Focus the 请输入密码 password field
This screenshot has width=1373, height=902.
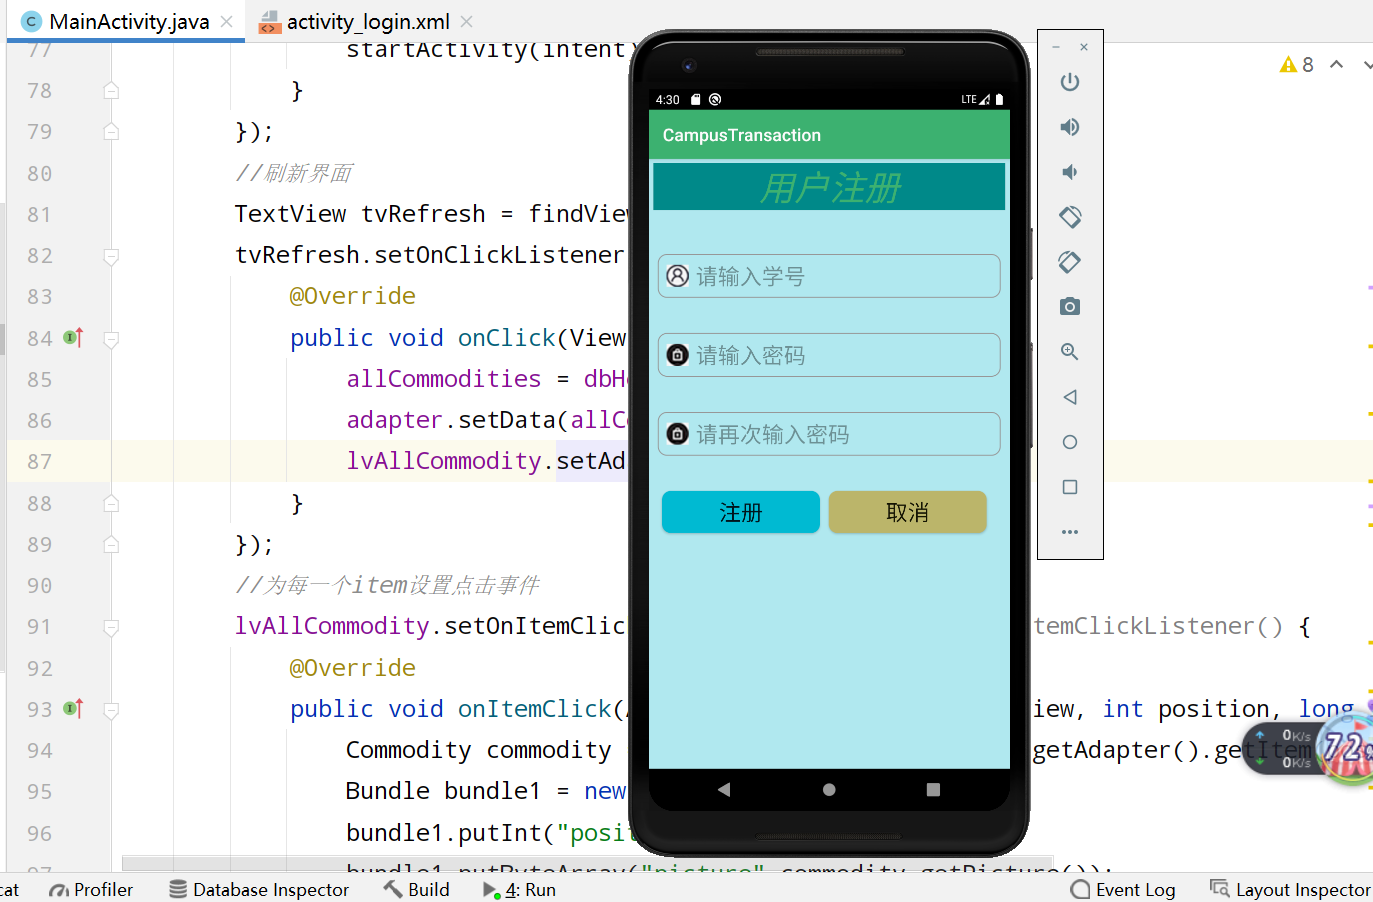click(829, 355)
